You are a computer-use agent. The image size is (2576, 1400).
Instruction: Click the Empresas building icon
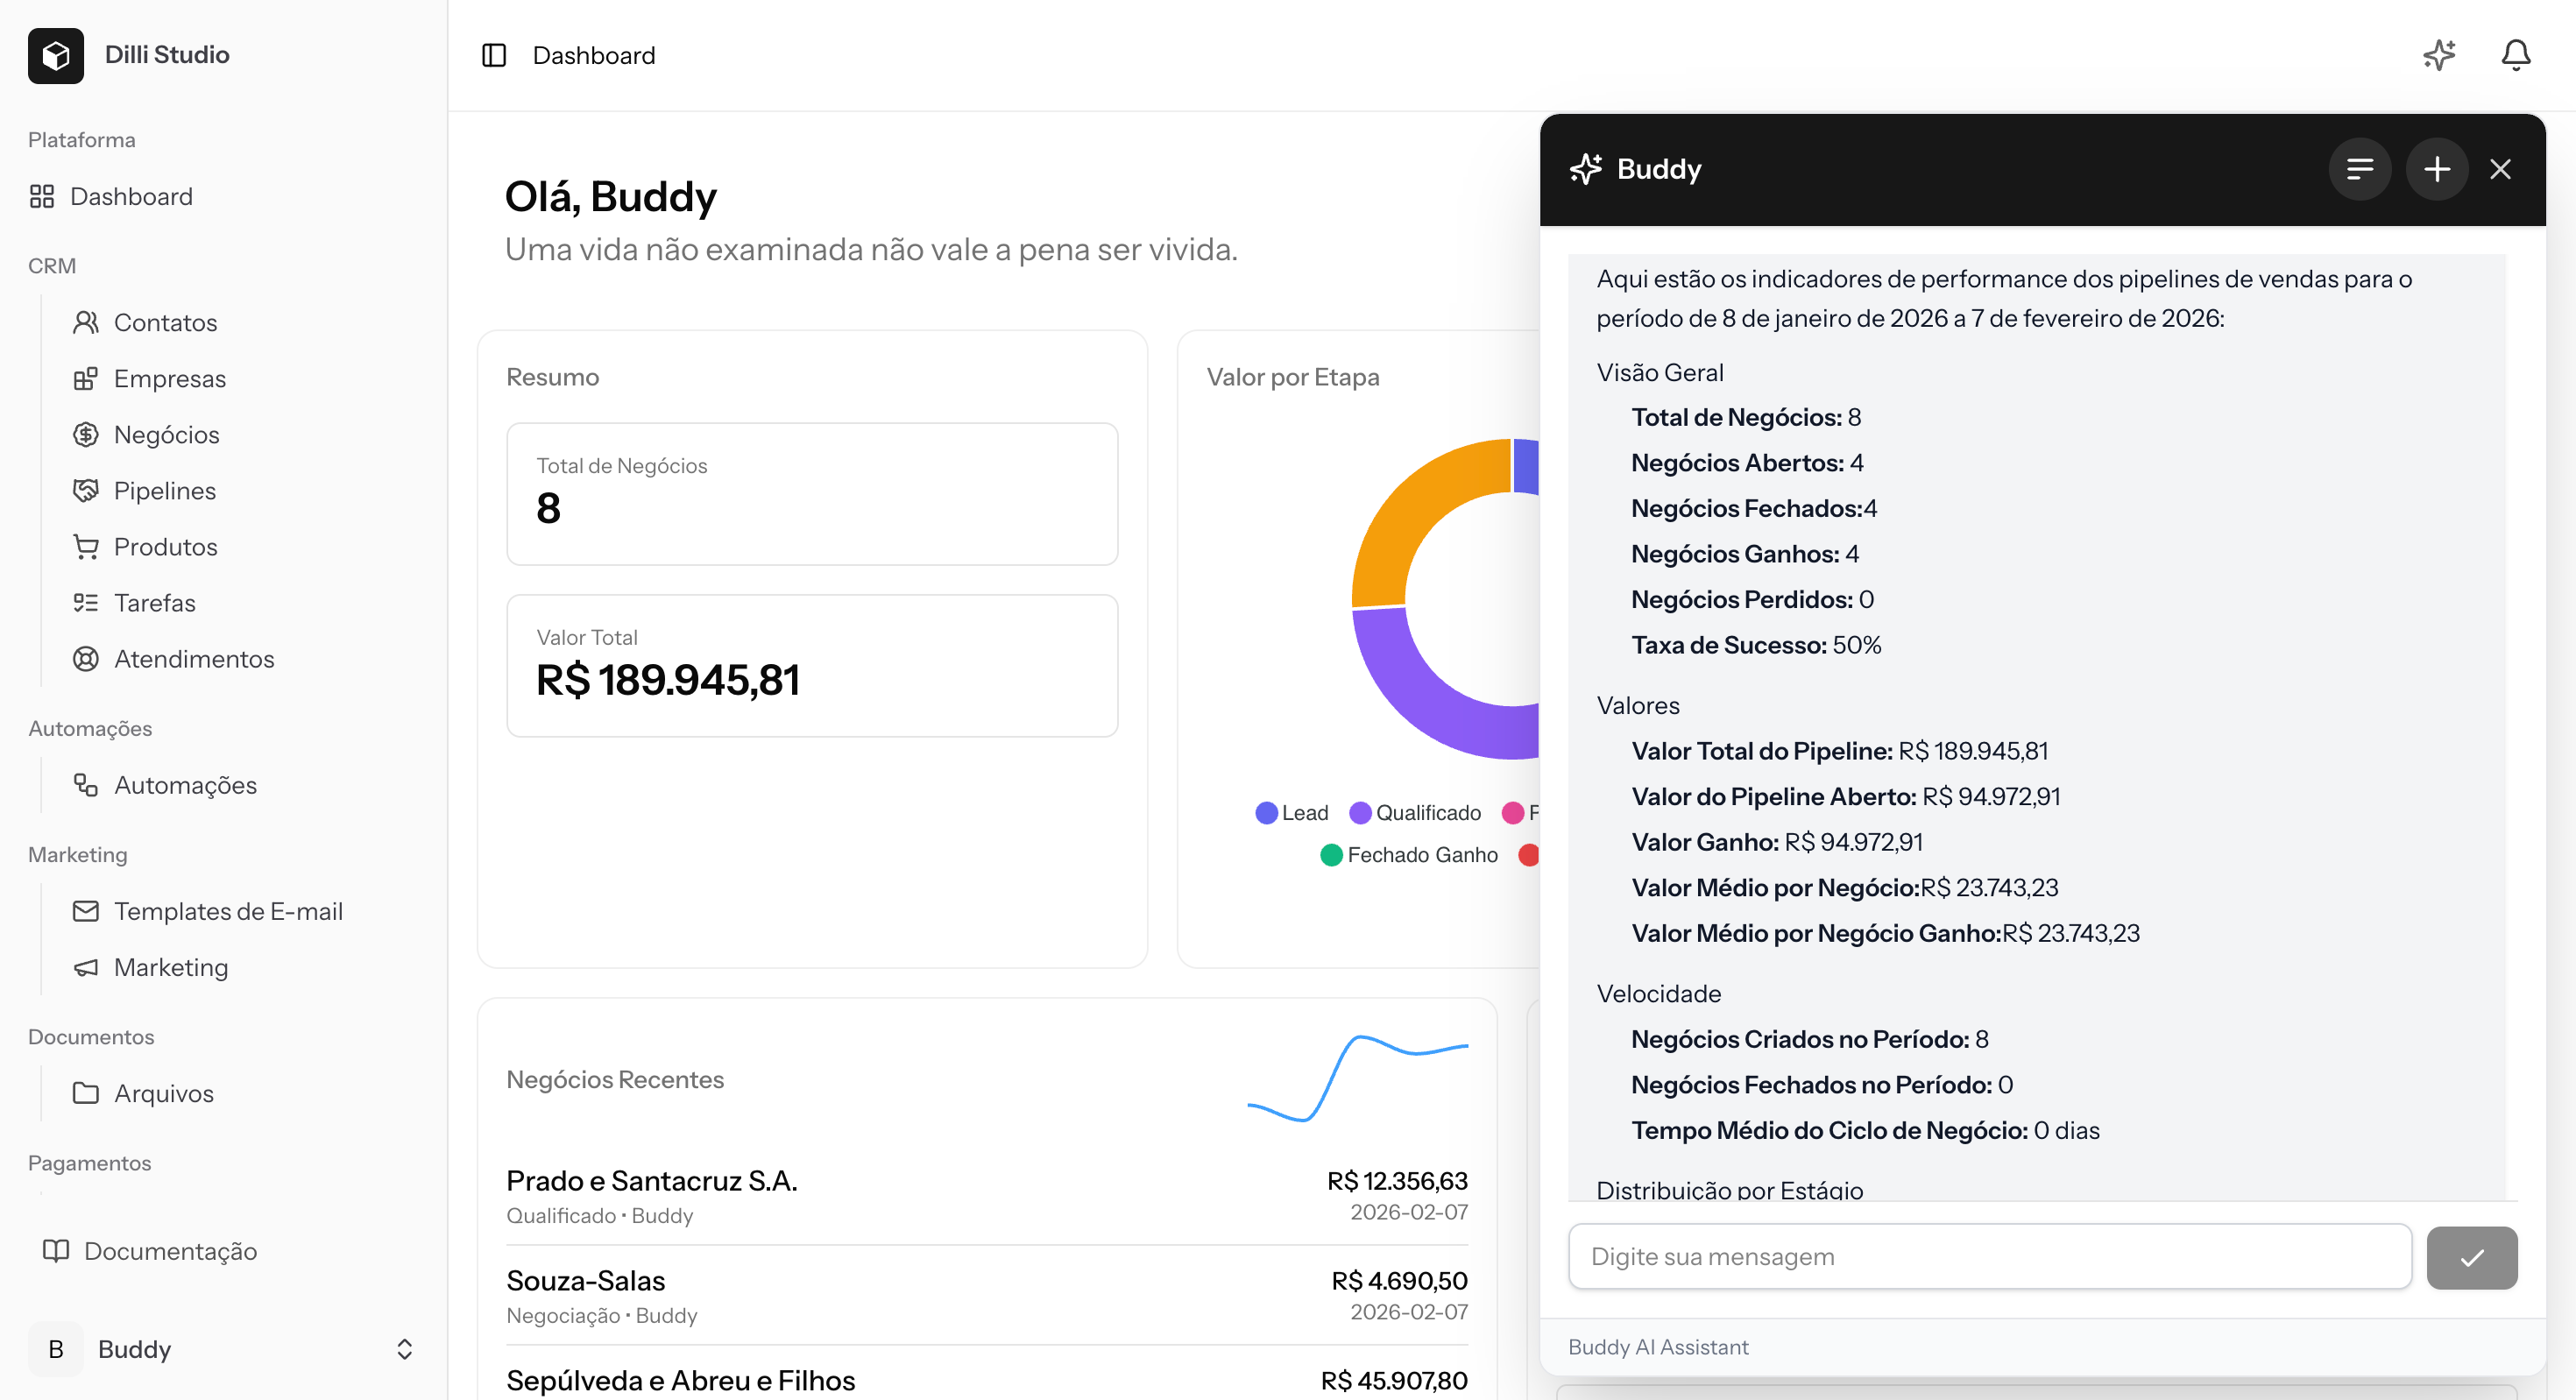(86, 378)
